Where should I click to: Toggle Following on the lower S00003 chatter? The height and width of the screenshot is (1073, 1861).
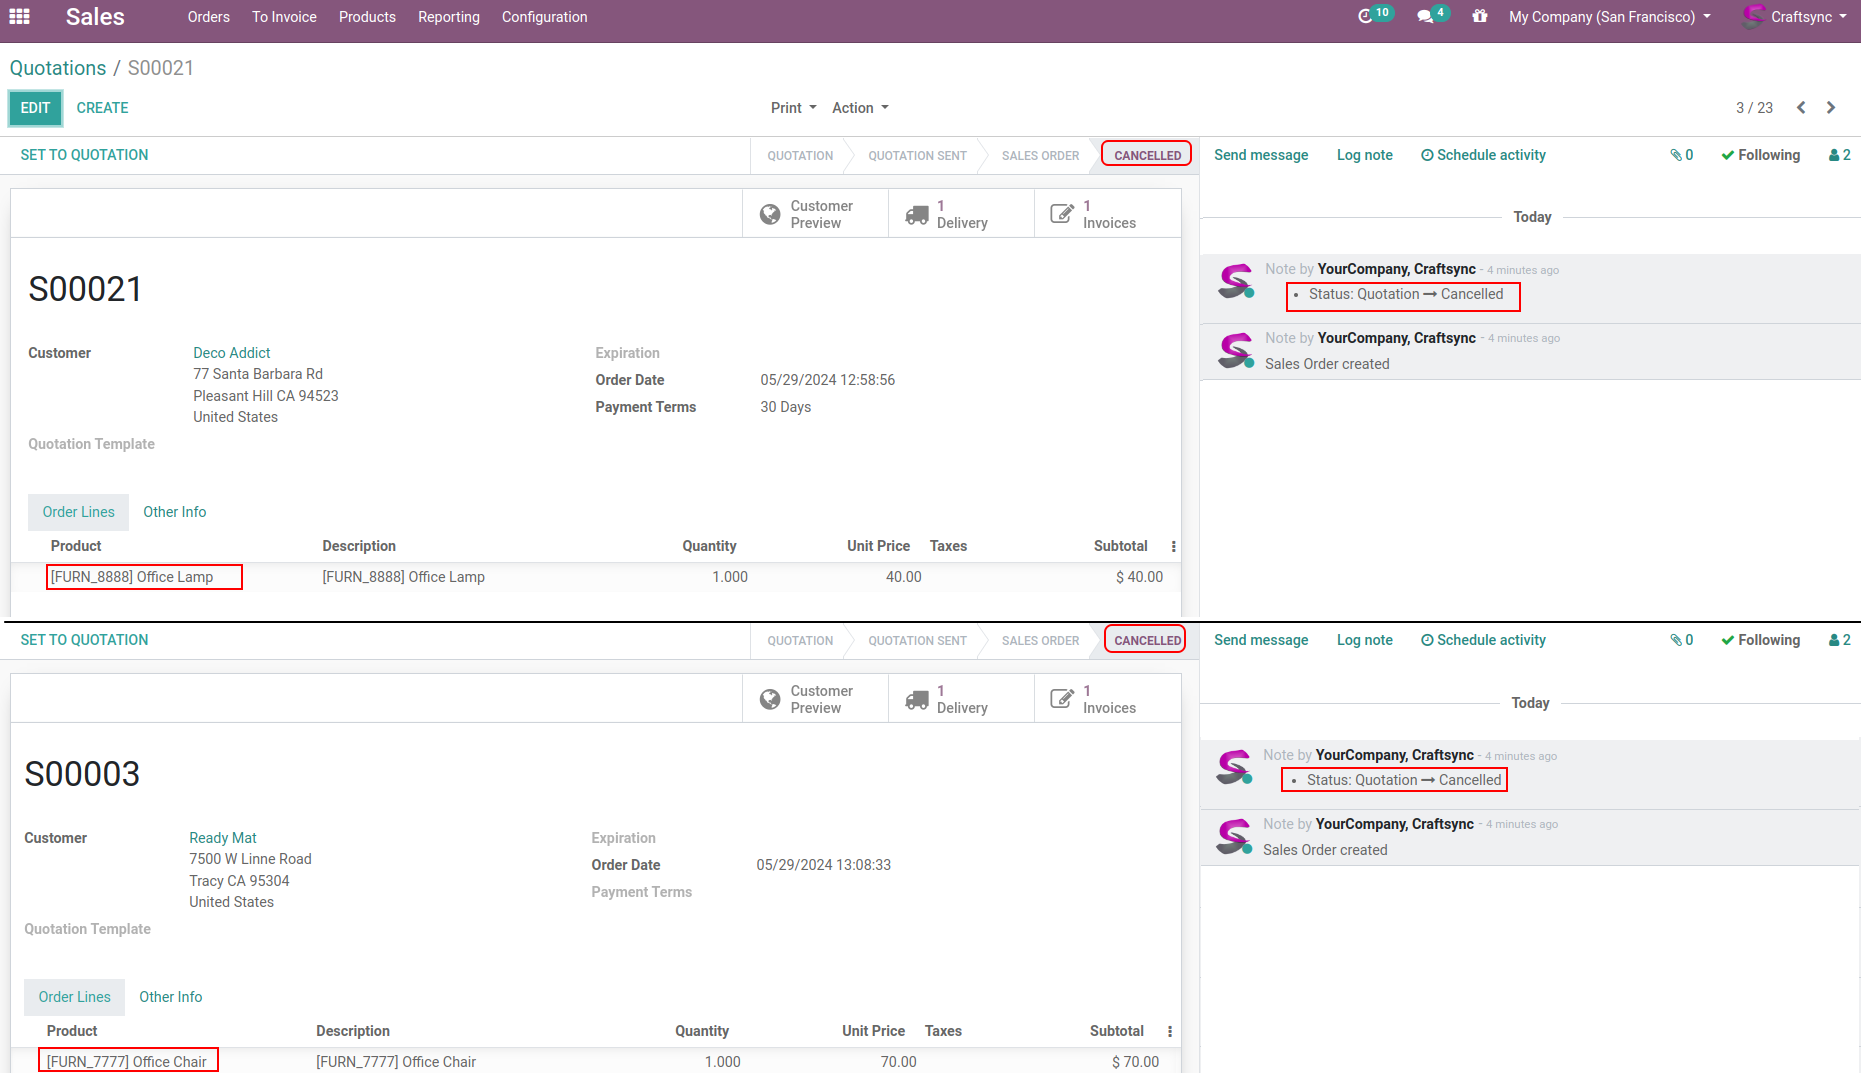pyautogui.click(x=1760, y=640)
